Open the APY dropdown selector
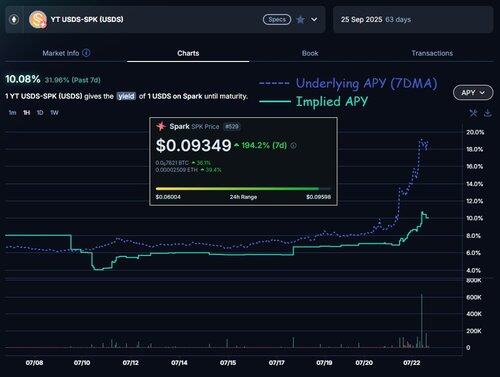This screenshot has width=500, height=377. pos(473,93)
